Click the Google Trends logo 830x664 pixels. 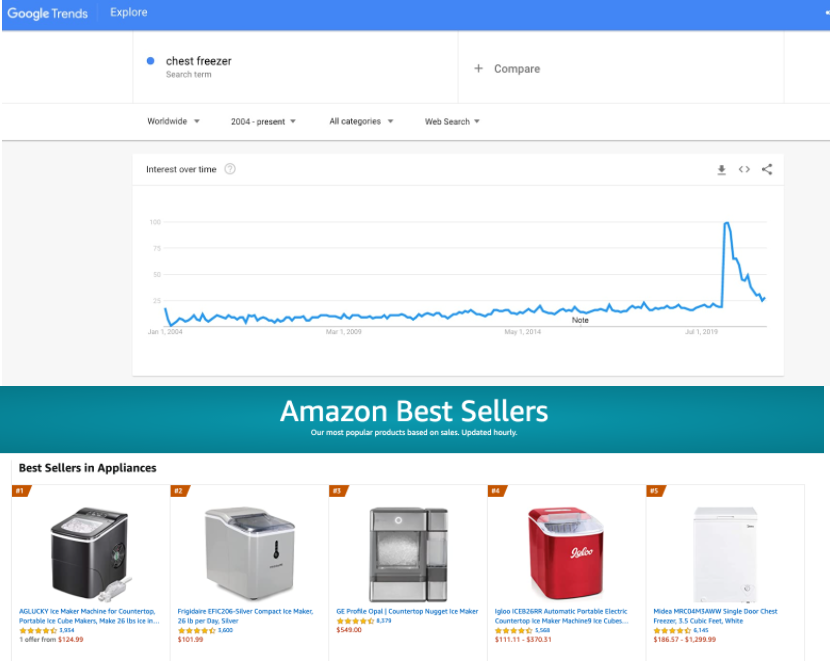(x=48, y=13)
